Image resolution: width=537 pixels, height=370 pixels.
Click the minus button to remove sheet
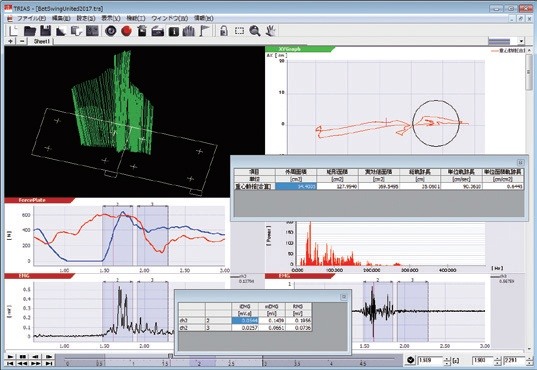22,41
